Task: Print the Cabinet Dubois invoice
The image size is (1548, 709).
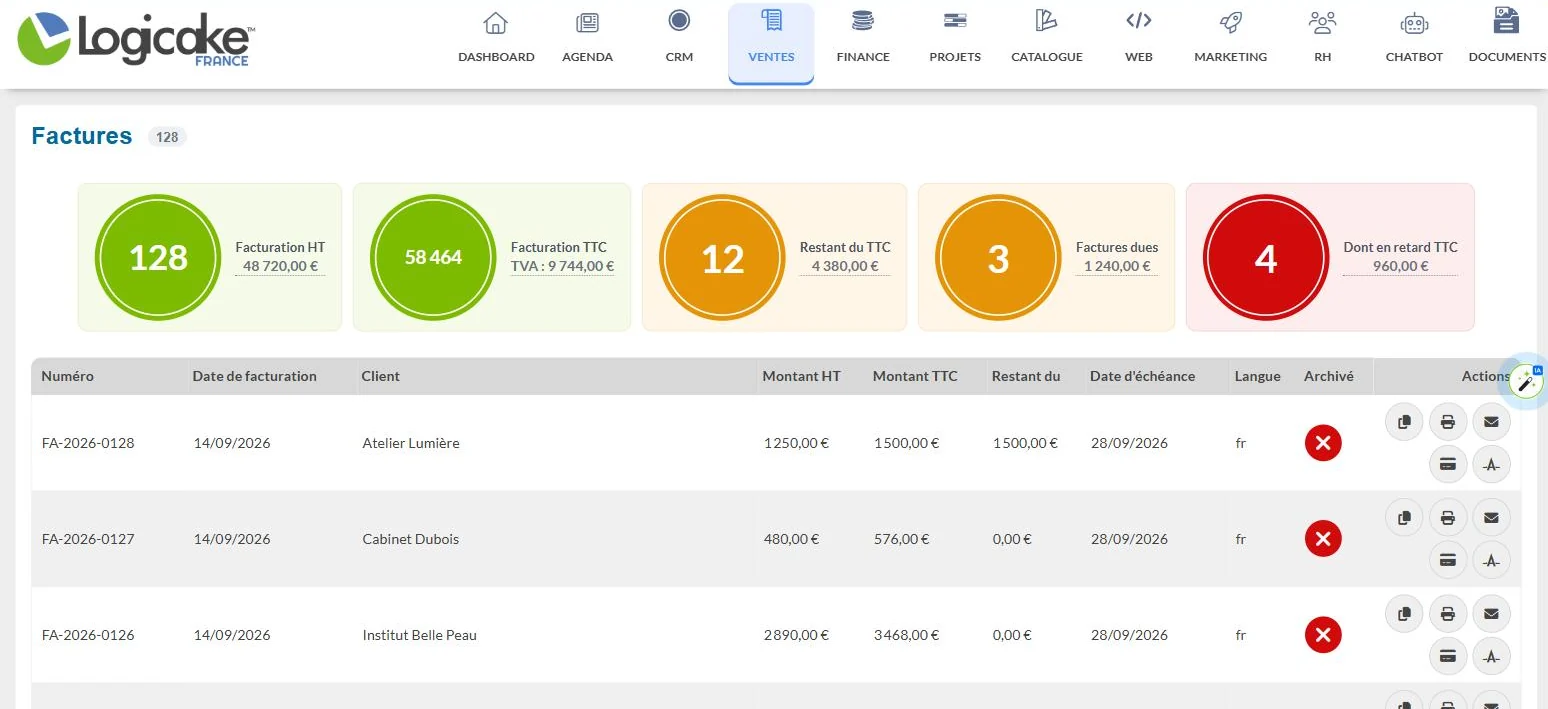Action: click(1447, 518)
